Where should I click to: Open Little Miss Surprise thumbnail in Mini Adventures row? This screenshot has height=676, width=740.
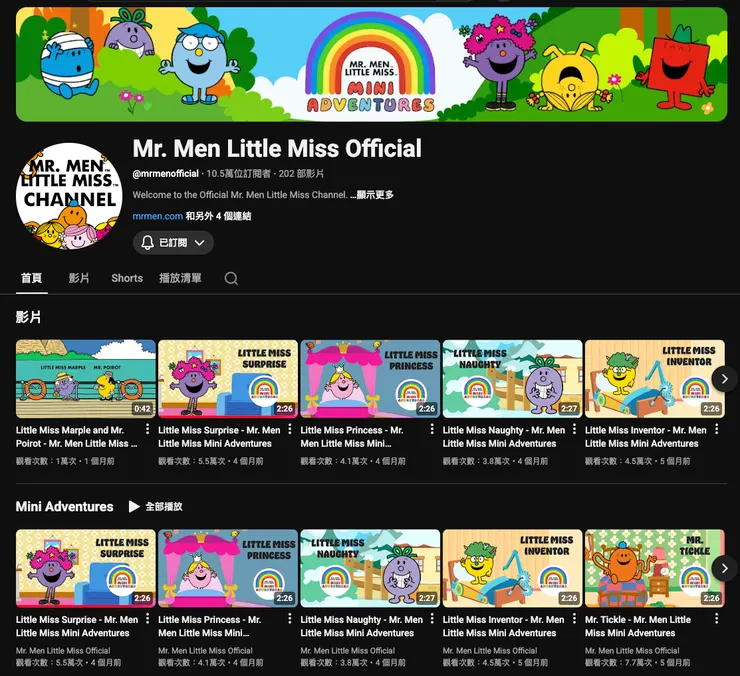85,568
